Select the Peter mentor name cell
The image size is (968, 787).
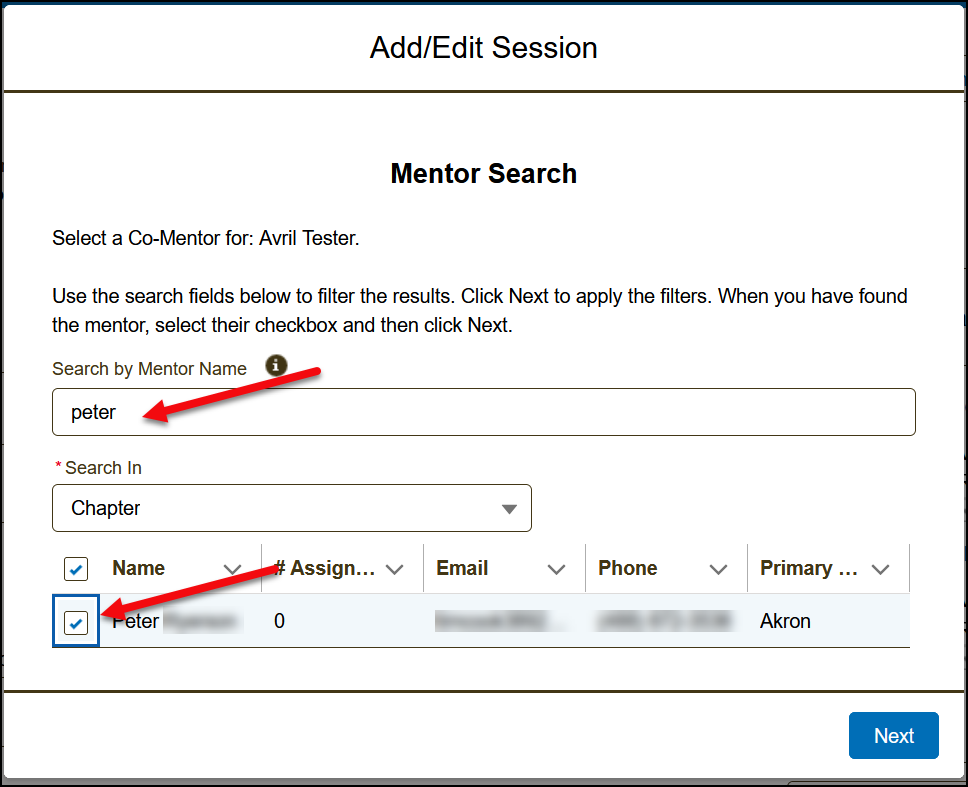(137, 621)
